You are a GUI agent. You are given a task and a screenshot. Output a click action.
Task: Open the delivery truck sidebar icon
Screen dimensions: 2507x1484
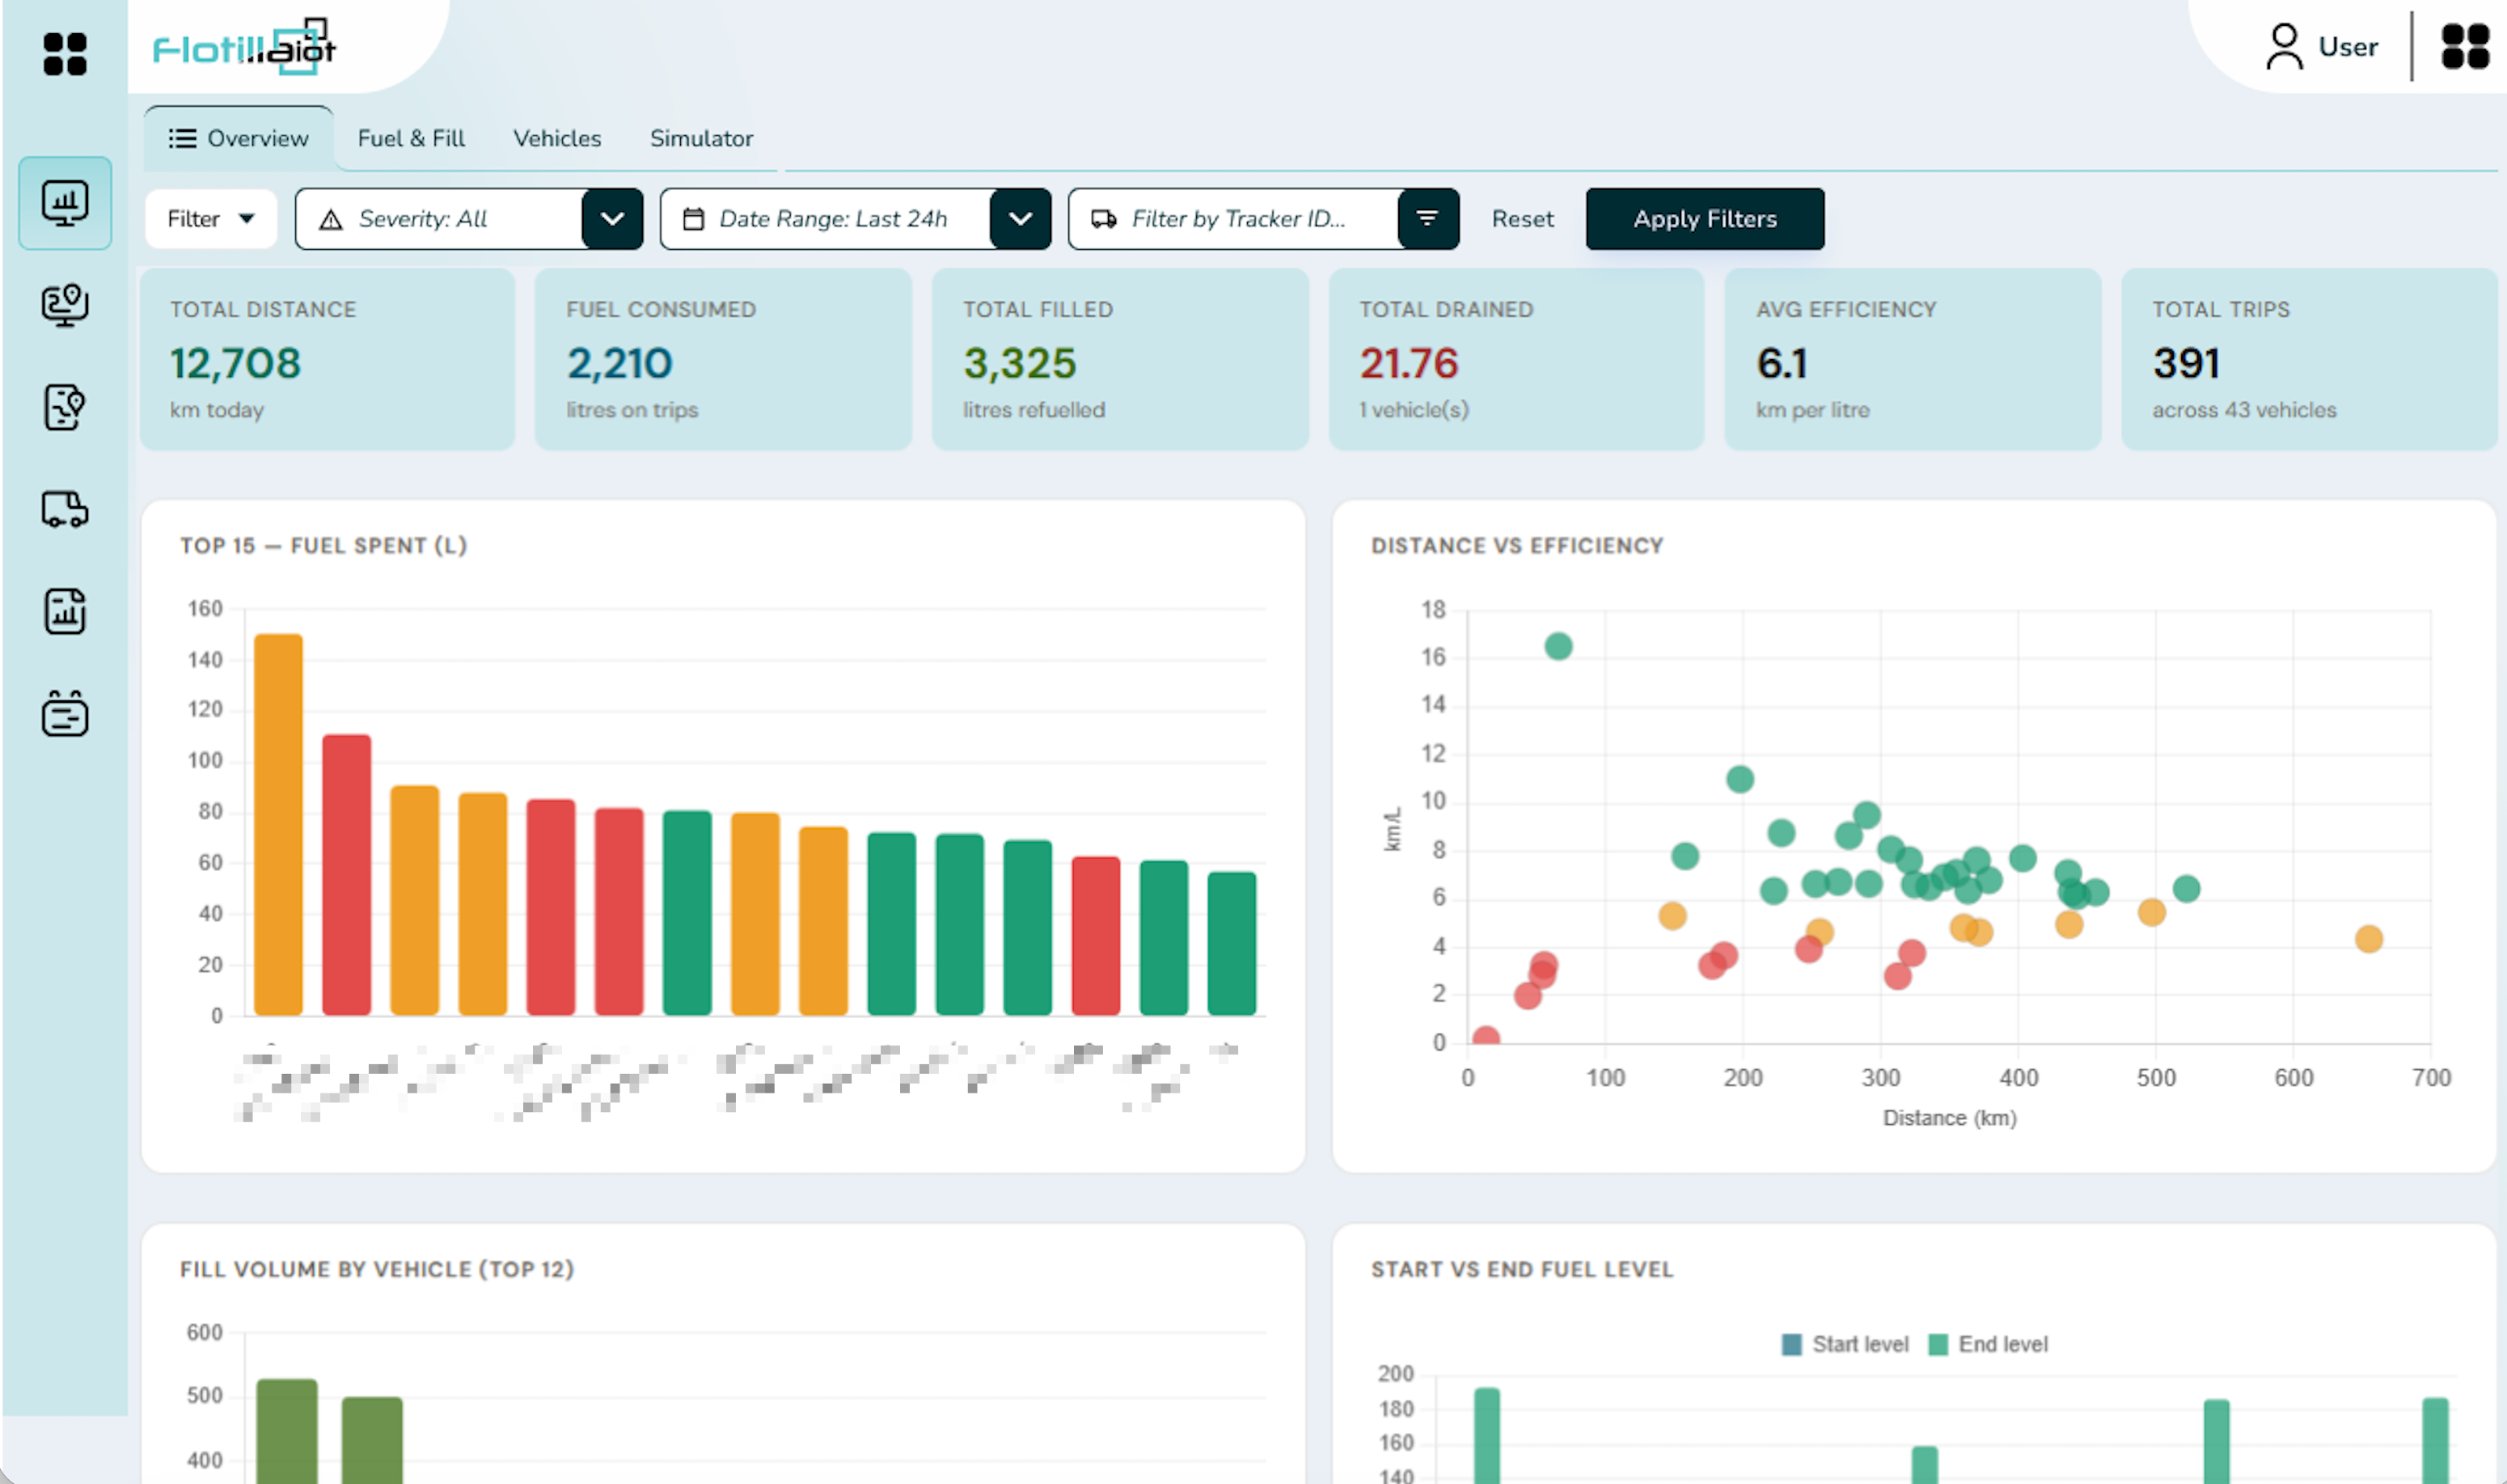pyautogui.click(x=65, y=509)
